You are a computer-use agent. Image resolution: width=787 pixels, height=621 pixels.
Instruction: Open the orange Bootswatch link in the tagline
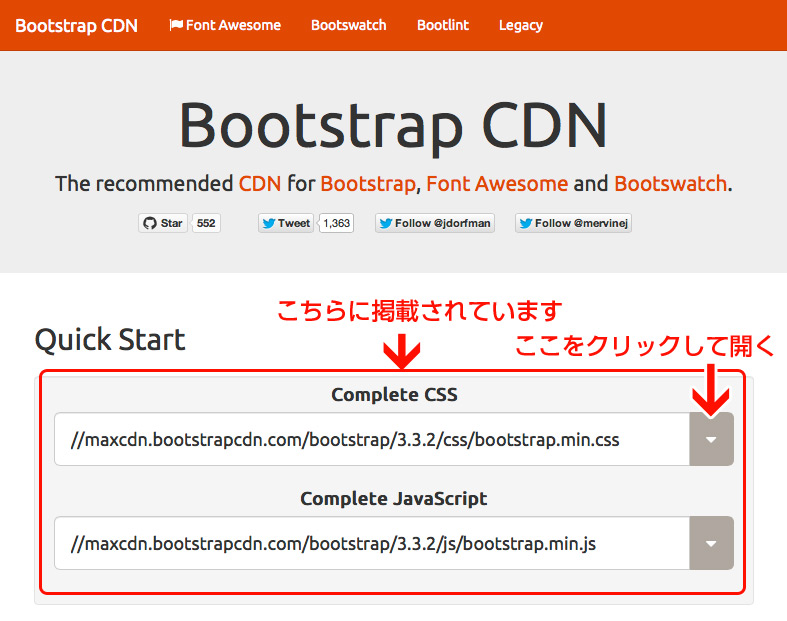click(670, 184)
